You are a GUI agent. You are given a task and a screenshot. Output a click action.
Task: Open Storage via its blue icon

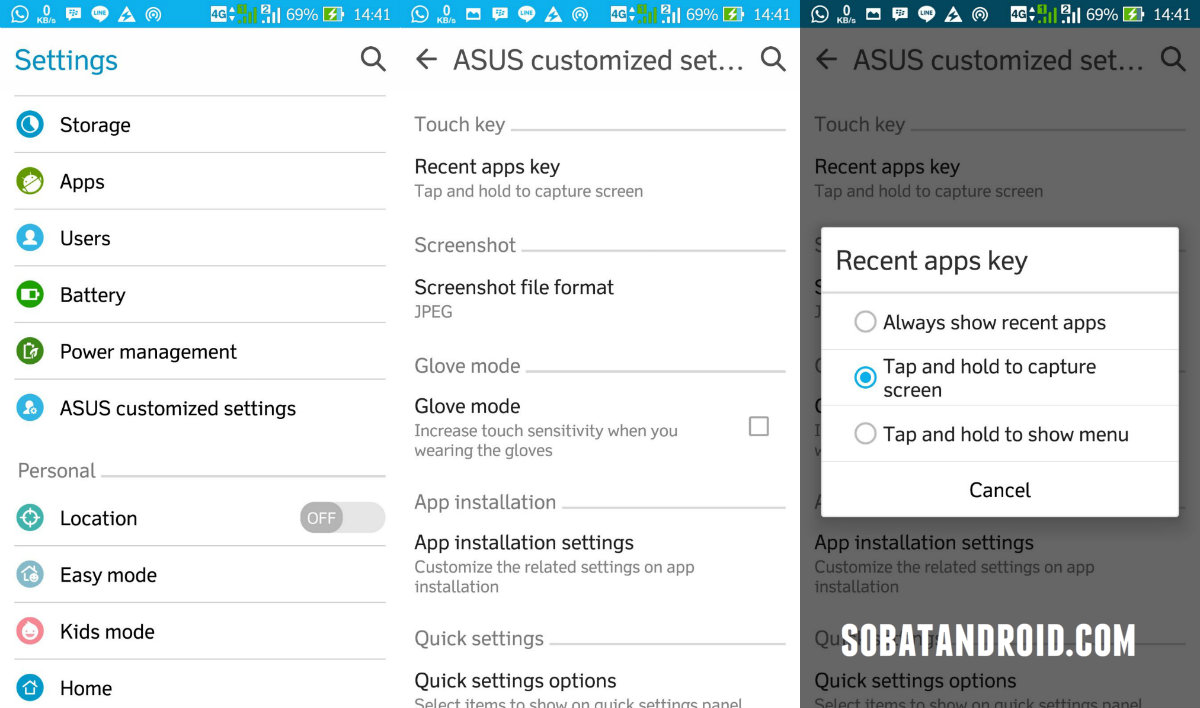tap(30, 124)
